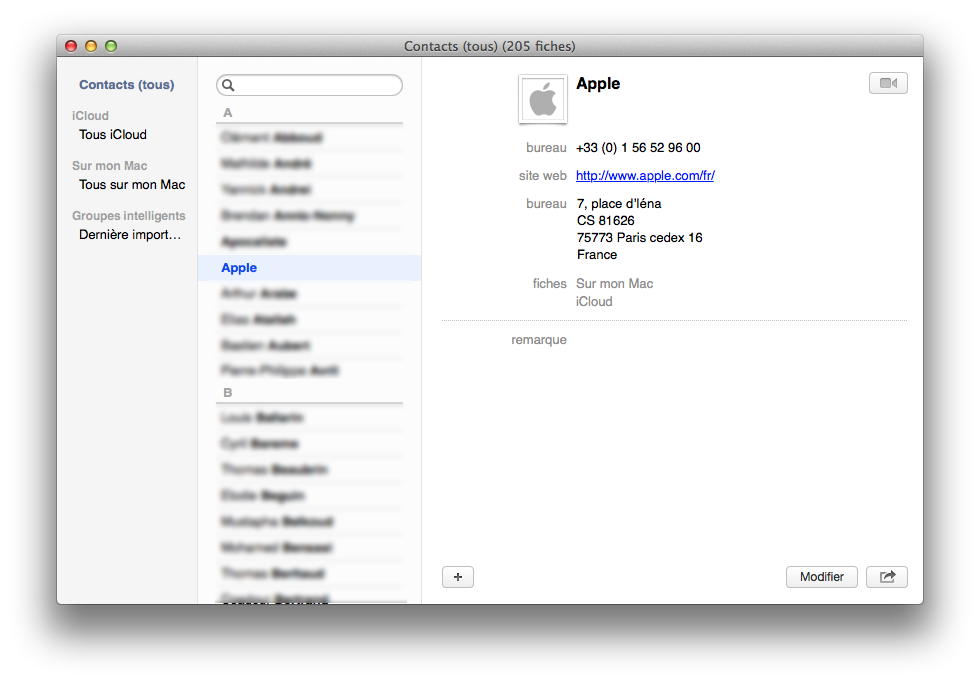Screen dimensions: 980x683
Task: Start a FaceTime video call with Apple
Action: tap(888, 83)
